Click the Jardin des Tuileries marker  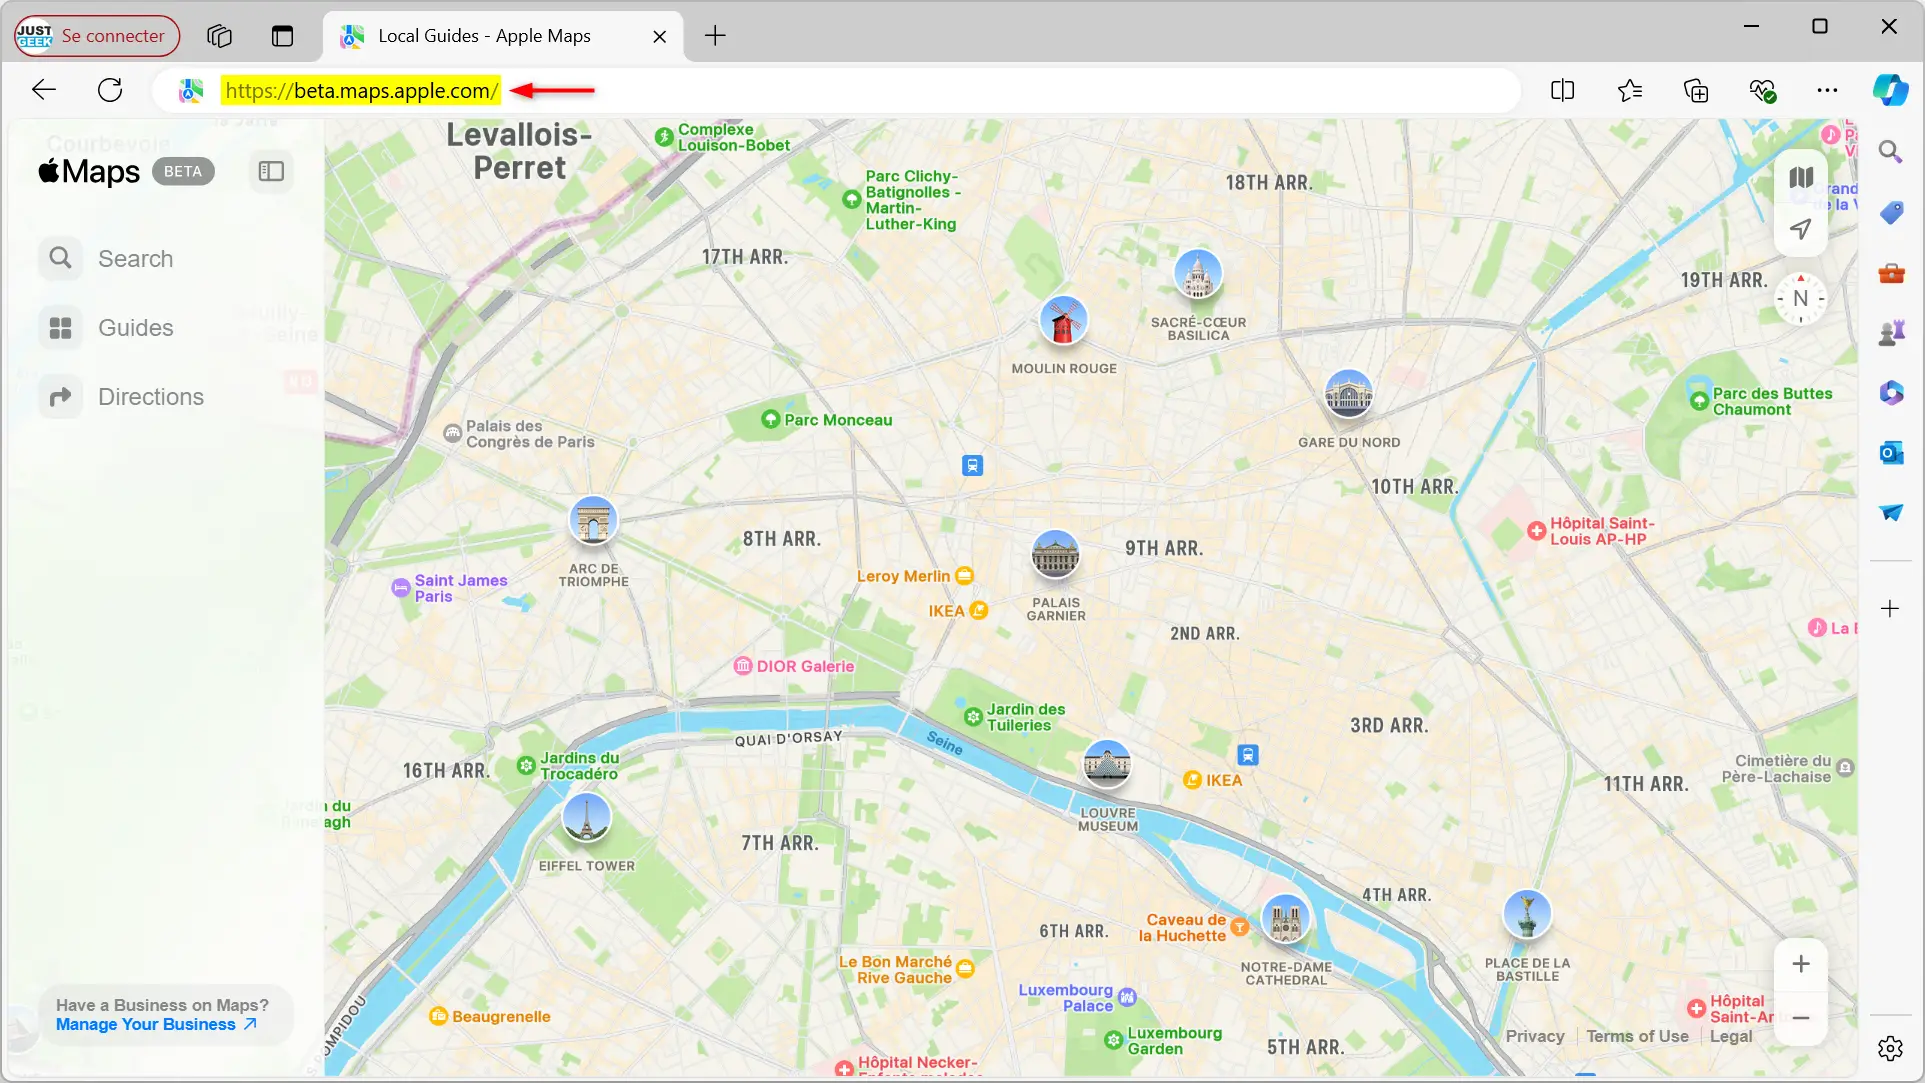pos(973,717)
